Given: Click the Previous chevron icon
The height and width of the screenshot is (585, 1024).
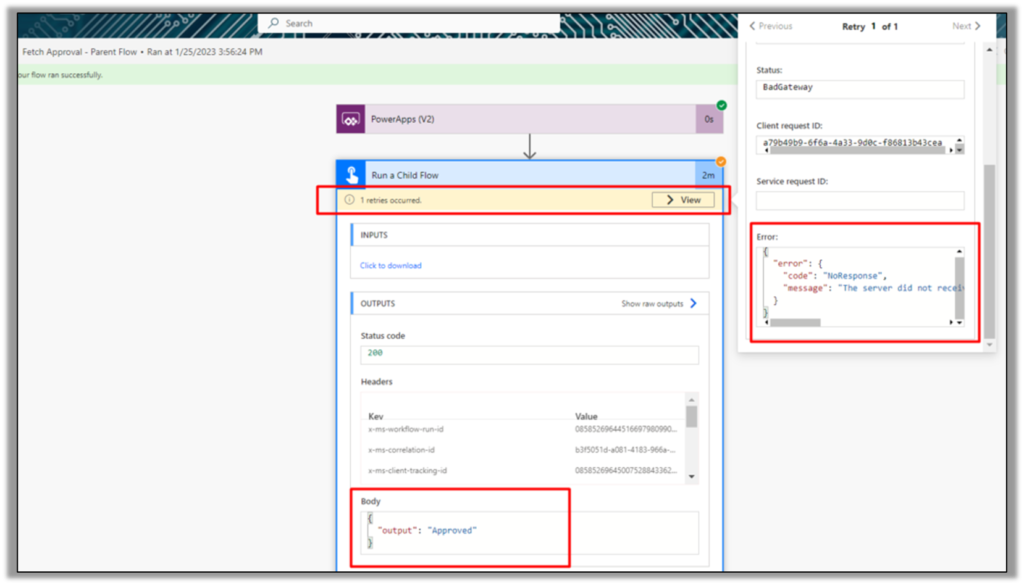Looking at the screenshot, I should click(x=752, y=26).
